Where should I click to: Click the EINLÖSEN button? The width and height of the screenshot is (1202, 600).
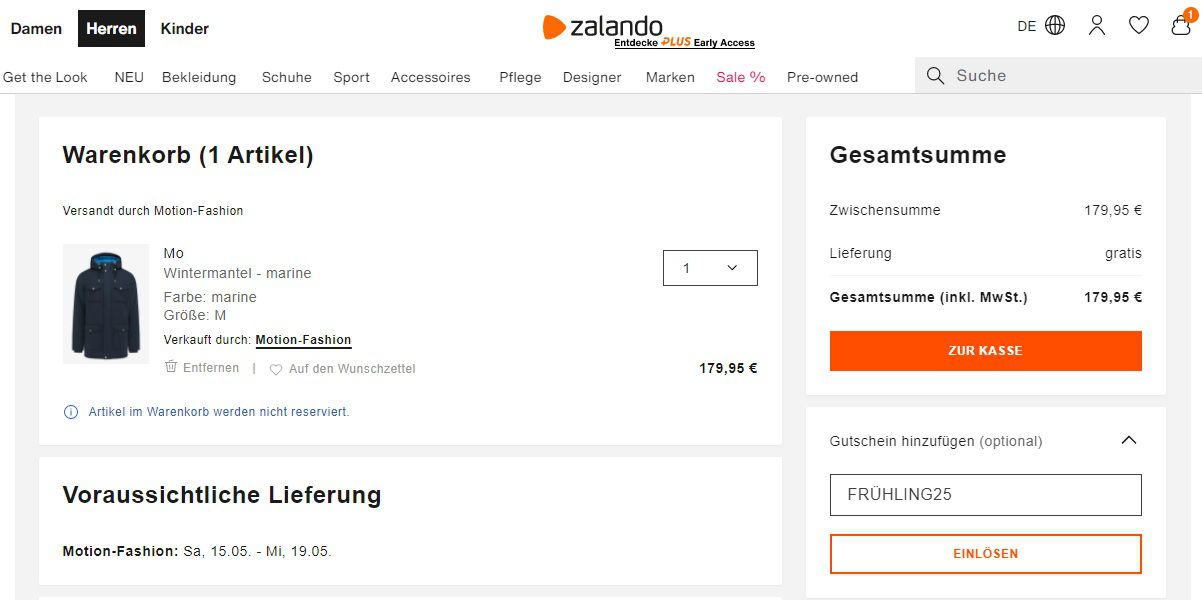pyautogui.click(x=985, y=553)
